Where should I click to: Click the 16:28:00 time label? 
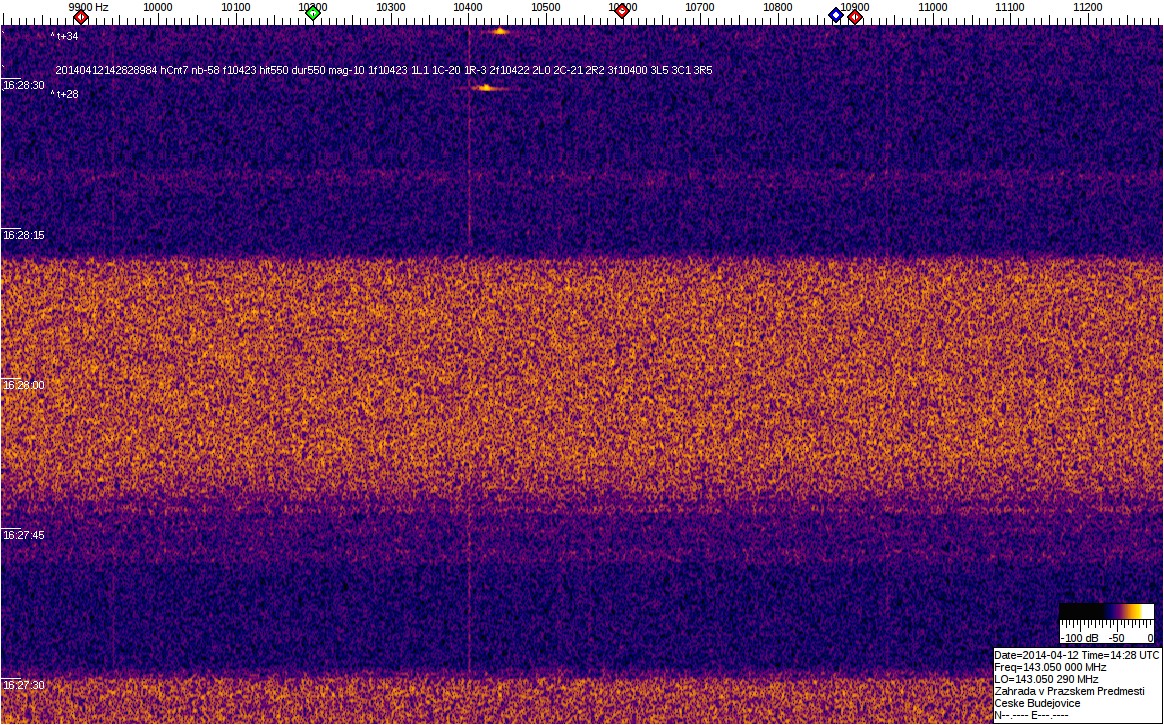(x=23, y=385)
